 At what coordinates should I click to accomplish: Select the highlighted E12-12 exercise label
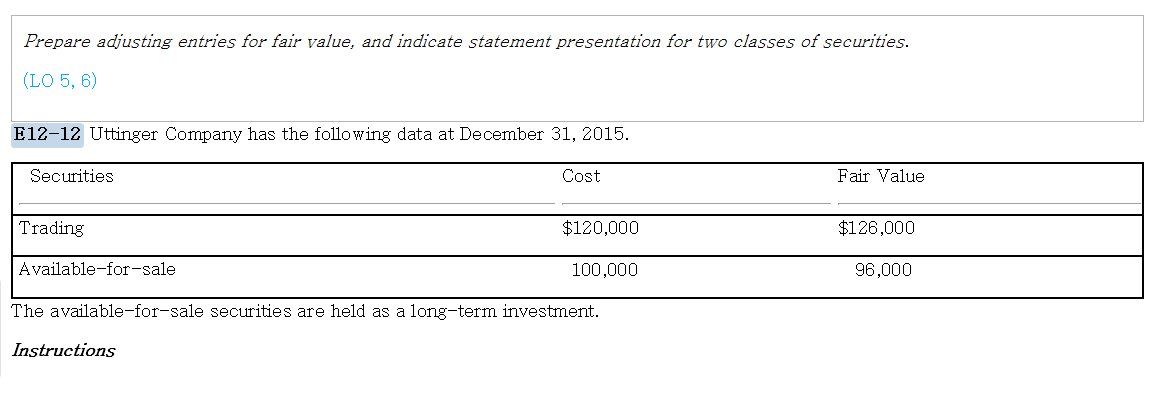47,135
